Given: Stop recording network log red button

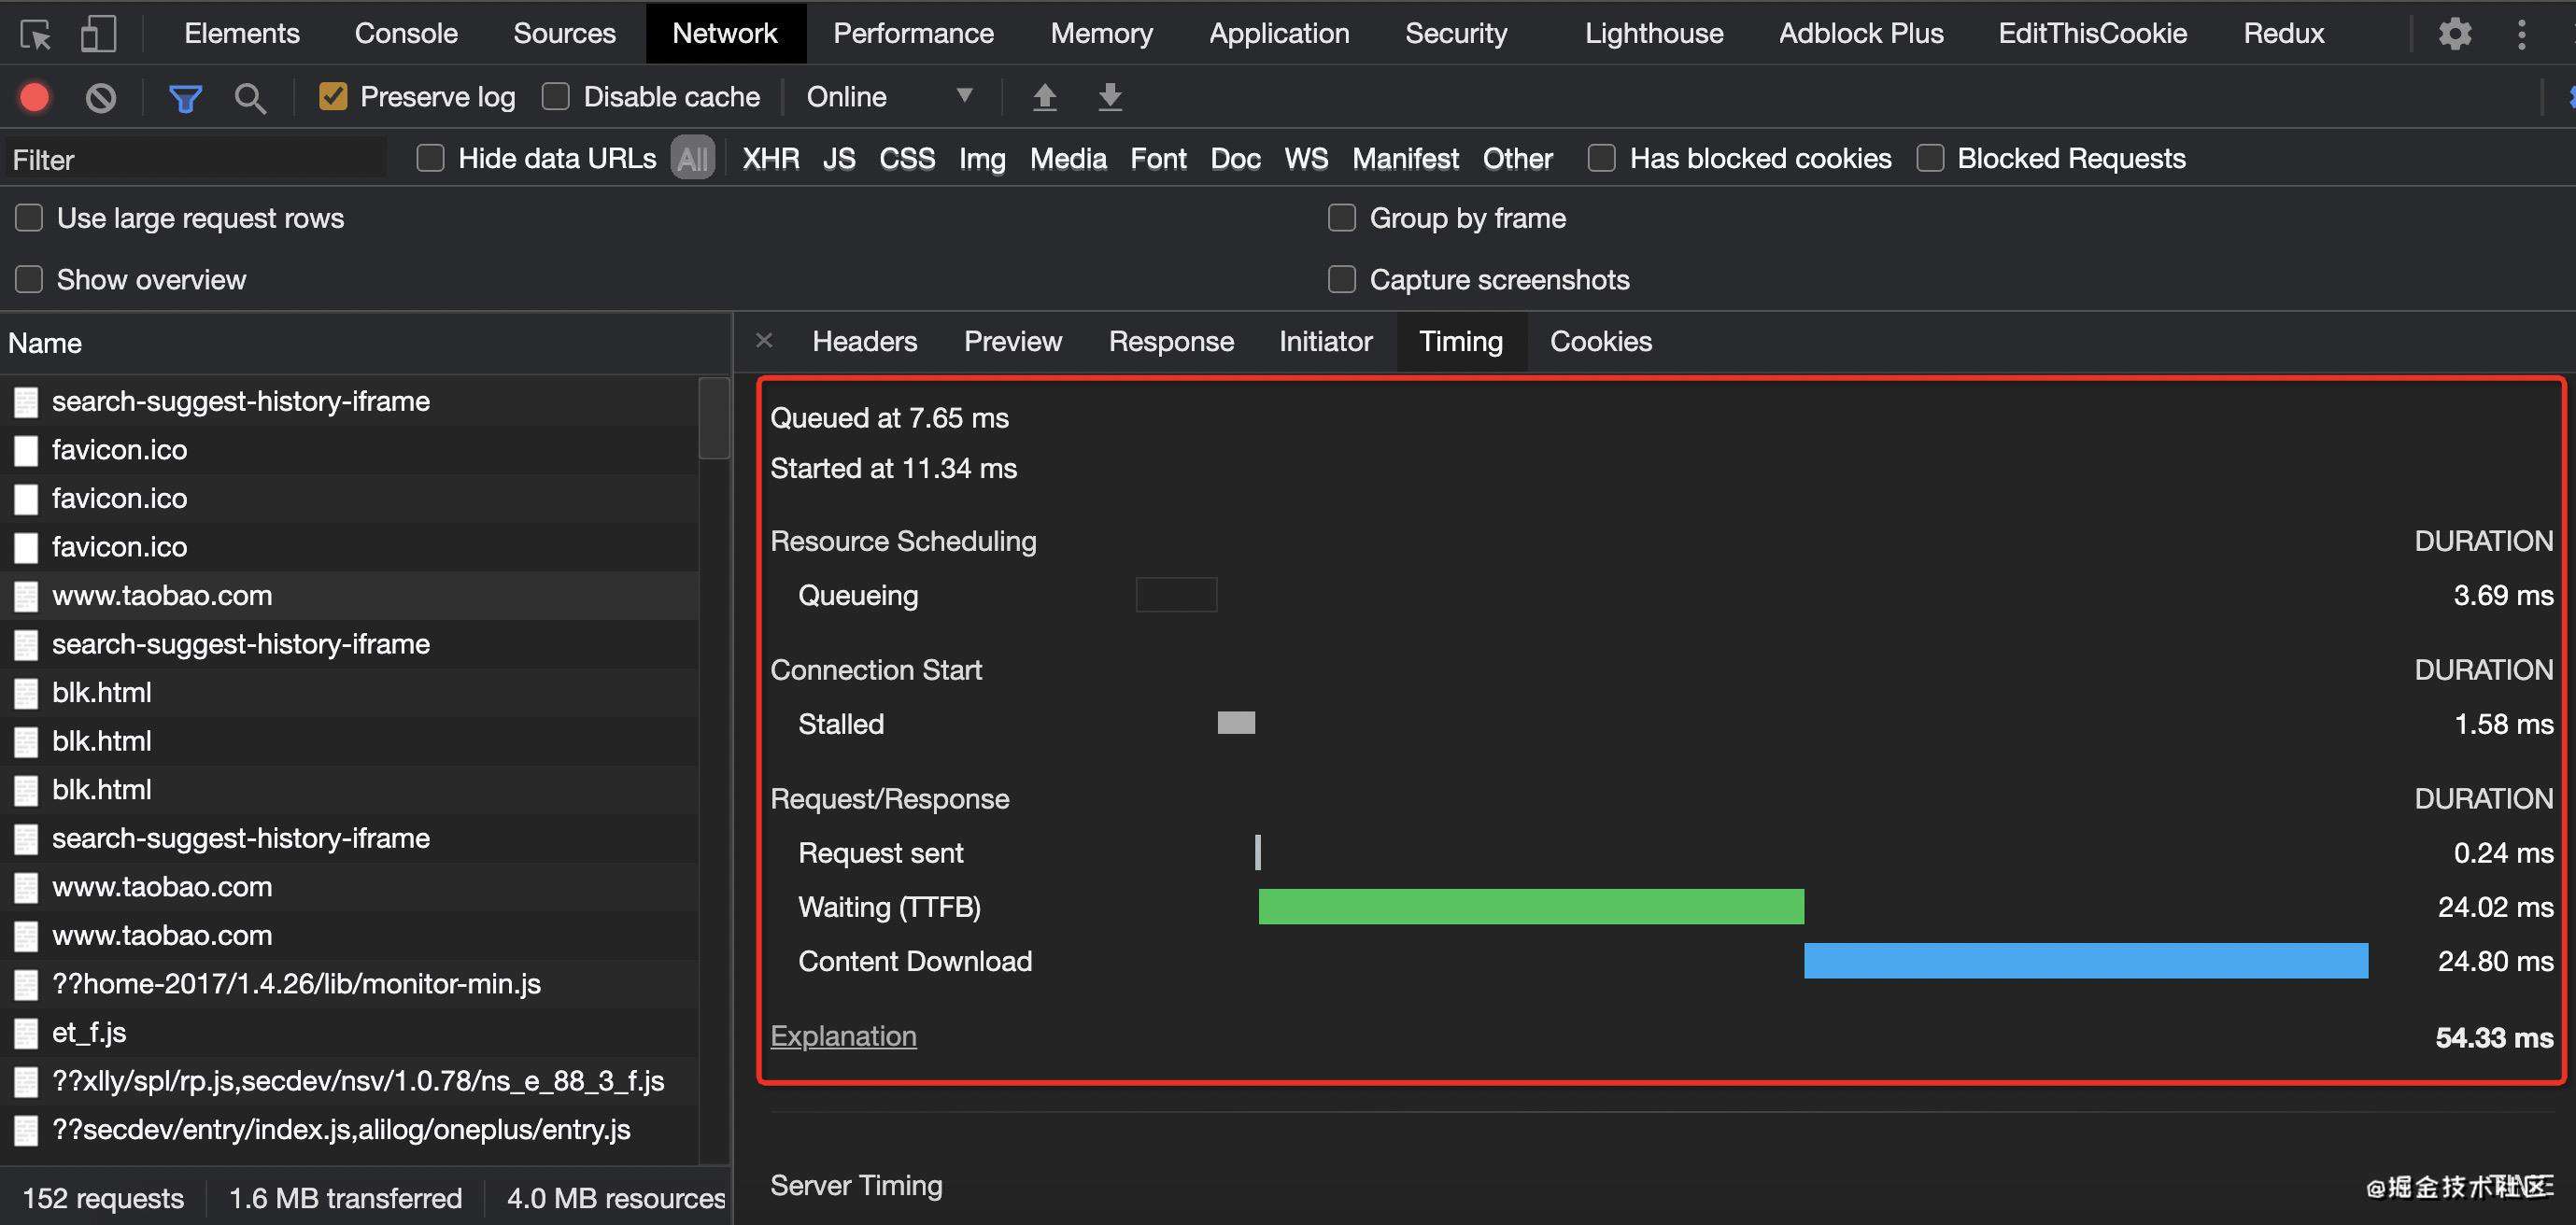Looking at the screenshot, I should click(35, 97).
